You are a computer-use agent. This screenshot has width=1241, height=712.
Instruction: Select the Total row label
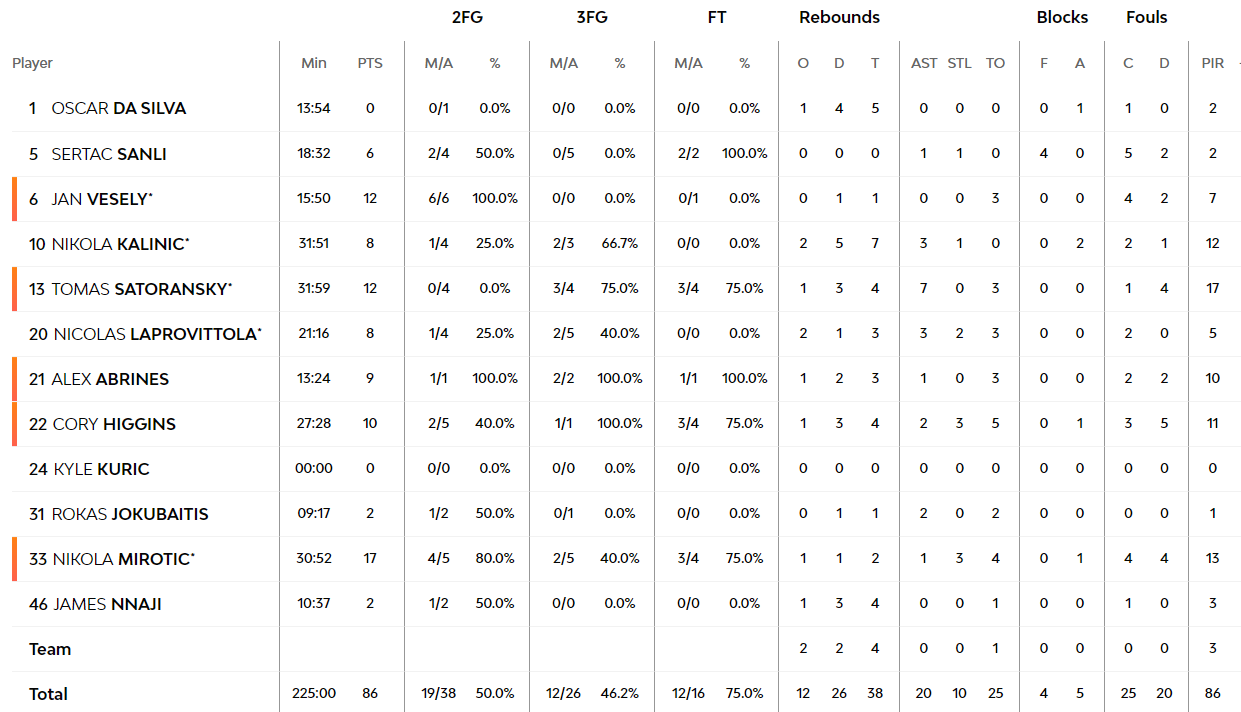tap(48, 694)
